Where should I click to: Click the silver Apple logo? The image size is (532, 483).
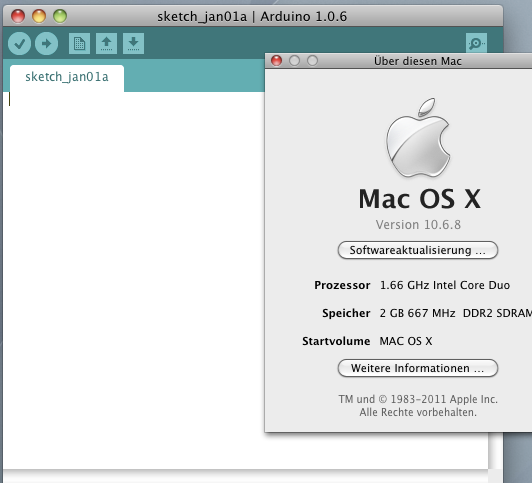418,138
